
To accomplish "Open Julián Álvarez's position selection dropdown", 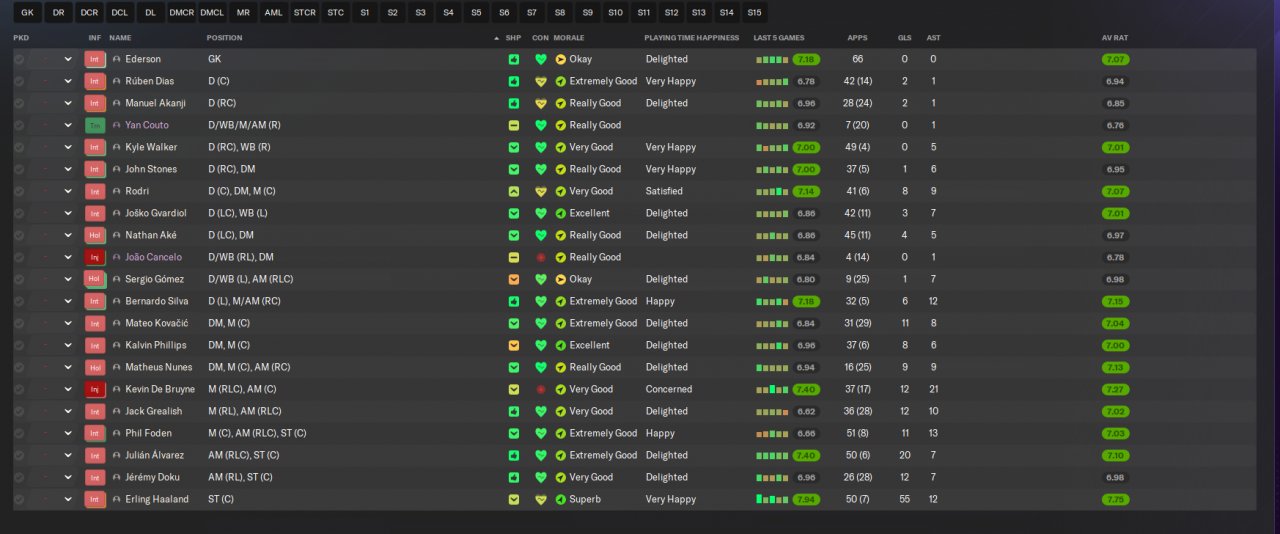I will coord(68,455).
